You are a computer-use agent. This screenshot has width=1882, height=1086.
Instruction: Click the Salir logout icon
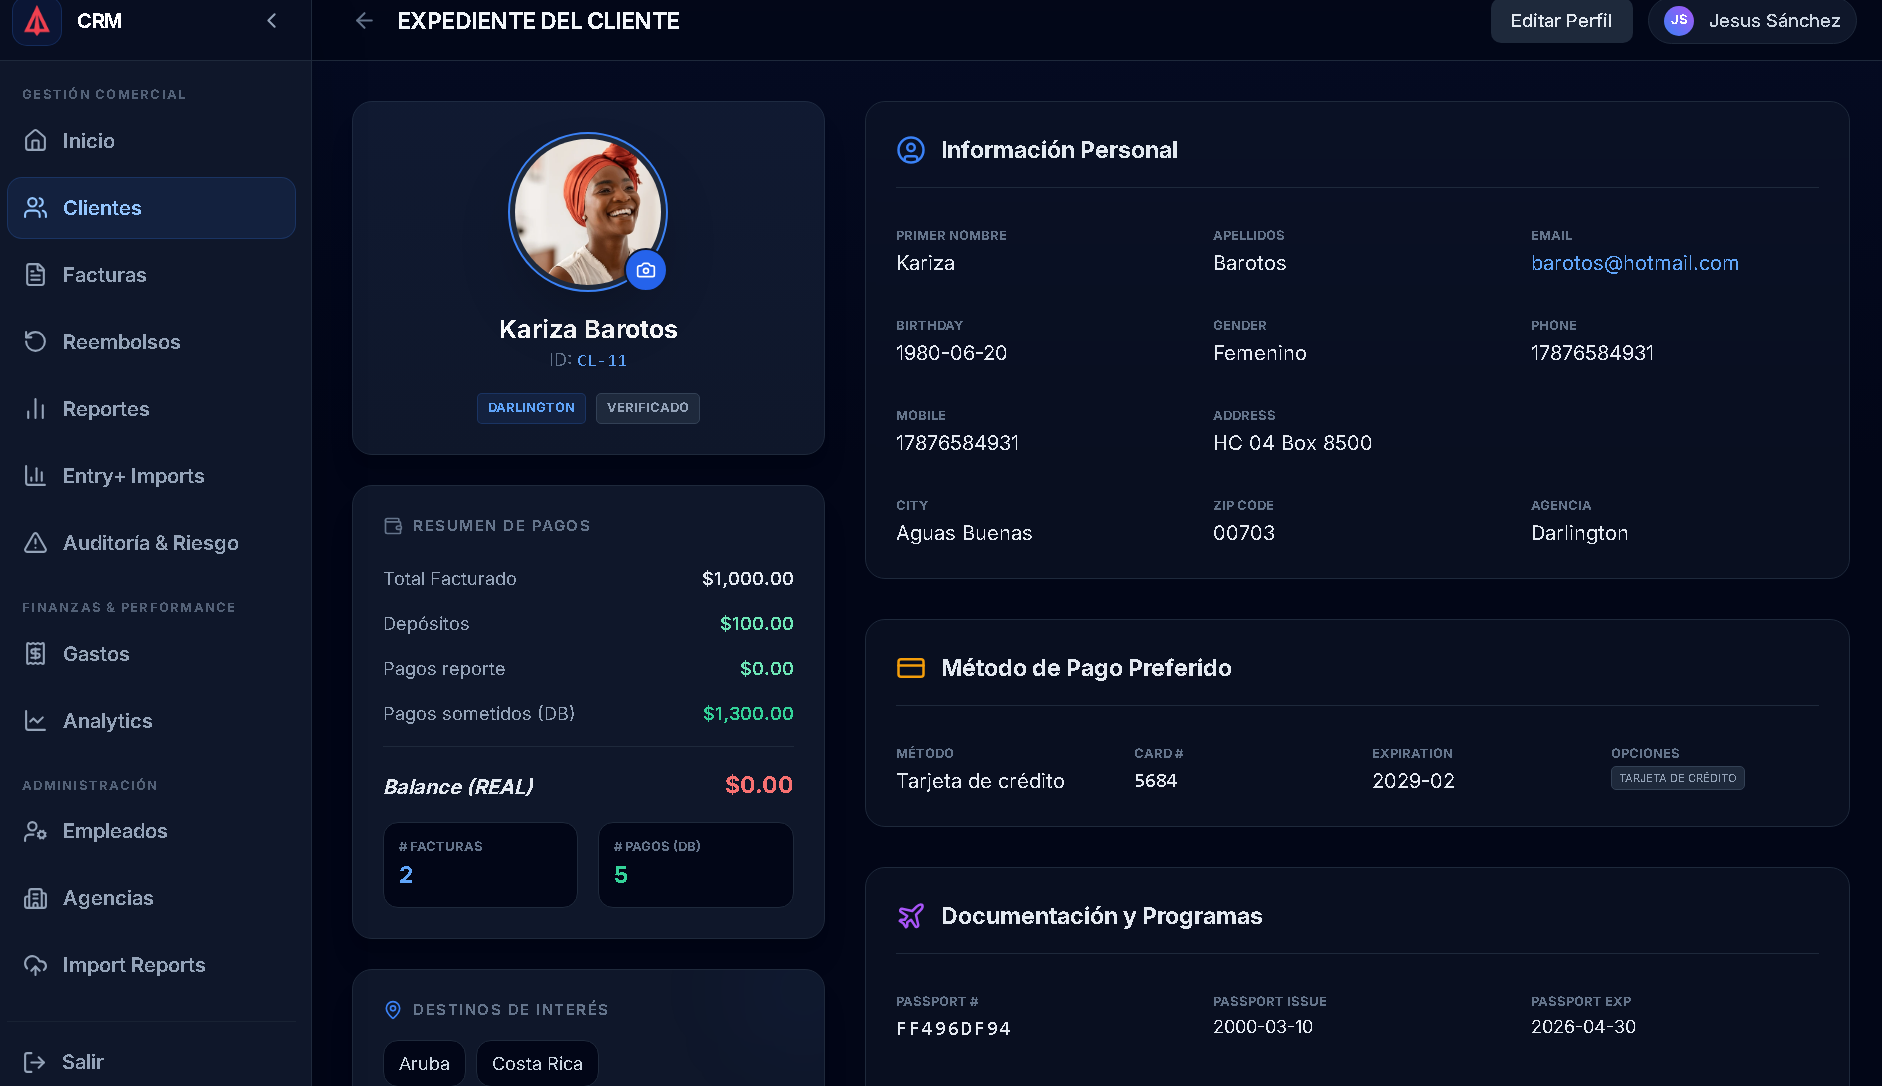[x=35, y=1061]
